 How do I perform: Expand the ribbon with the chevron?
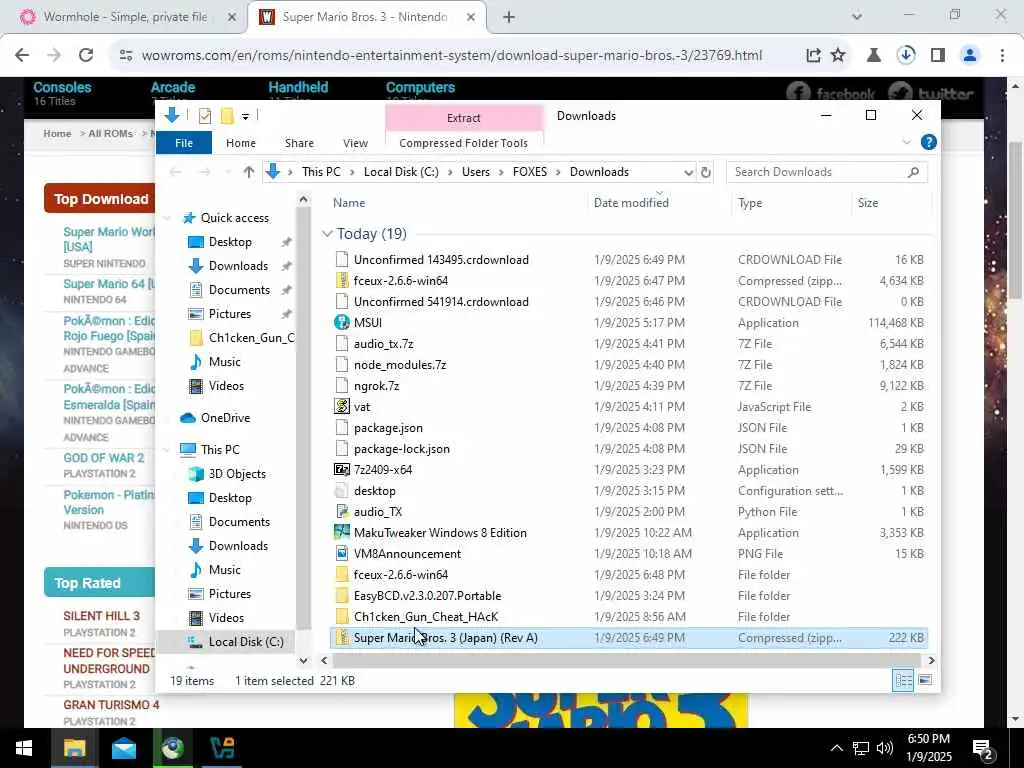pos(906,142)
